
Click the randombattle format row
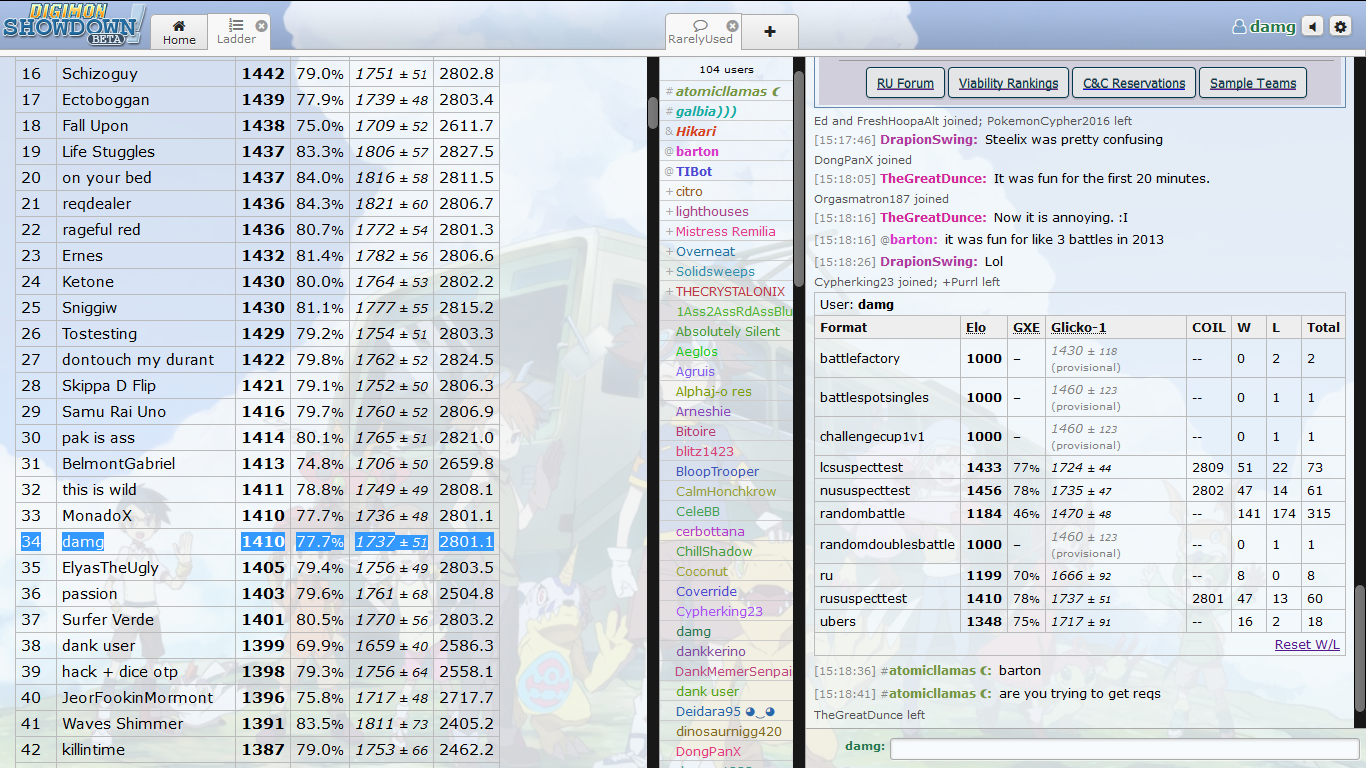click(1080, 513)
